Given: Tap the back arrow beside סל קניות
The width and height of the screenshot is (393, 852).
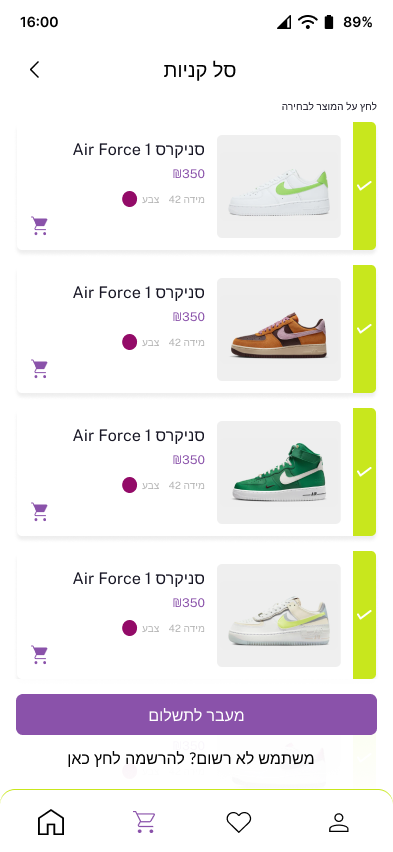Looking at the screenshot, I should pyautogui.click(x=35, y=70).
